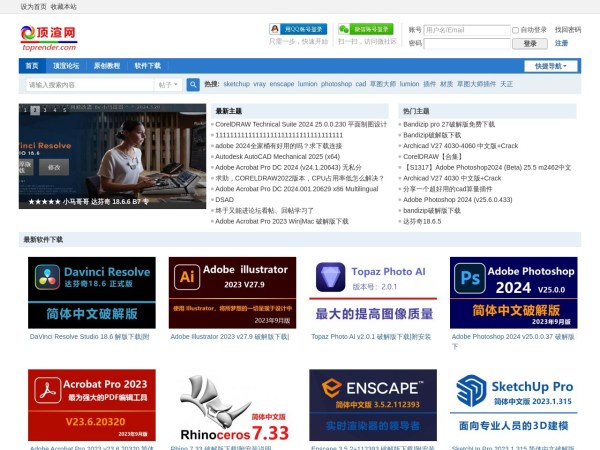Open the 原创教程 nav tab
The width and height of the screenshot is (600, 450).
pyautogui.click(x=107, y=66)
